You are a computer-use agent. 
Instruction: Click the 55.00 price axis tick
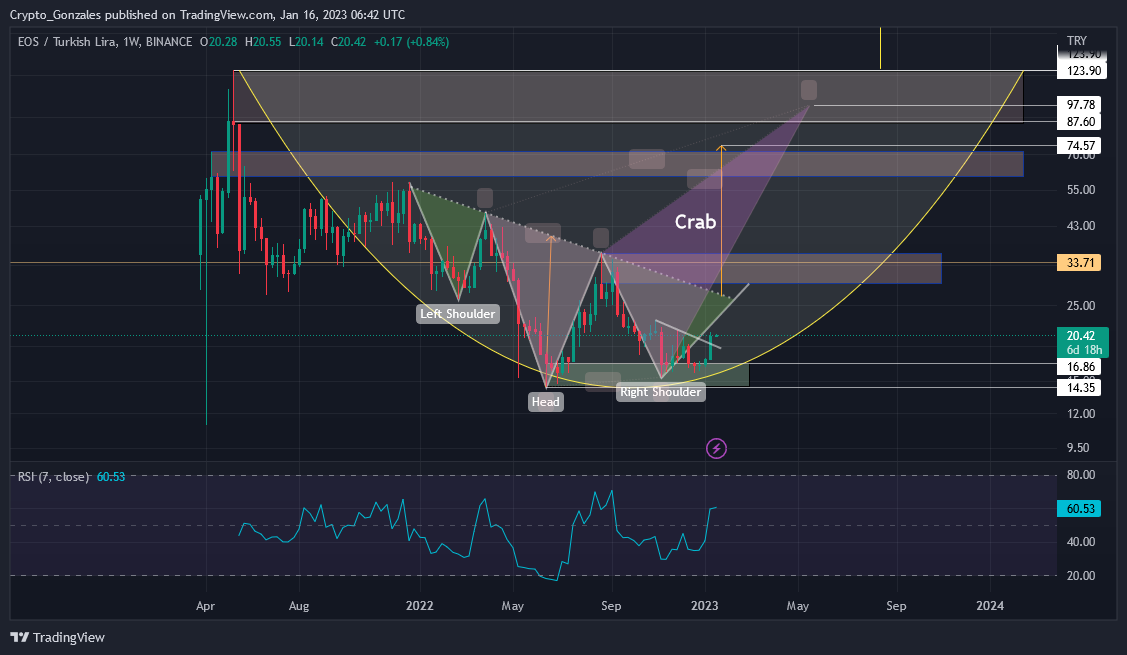pos(1081,190)
